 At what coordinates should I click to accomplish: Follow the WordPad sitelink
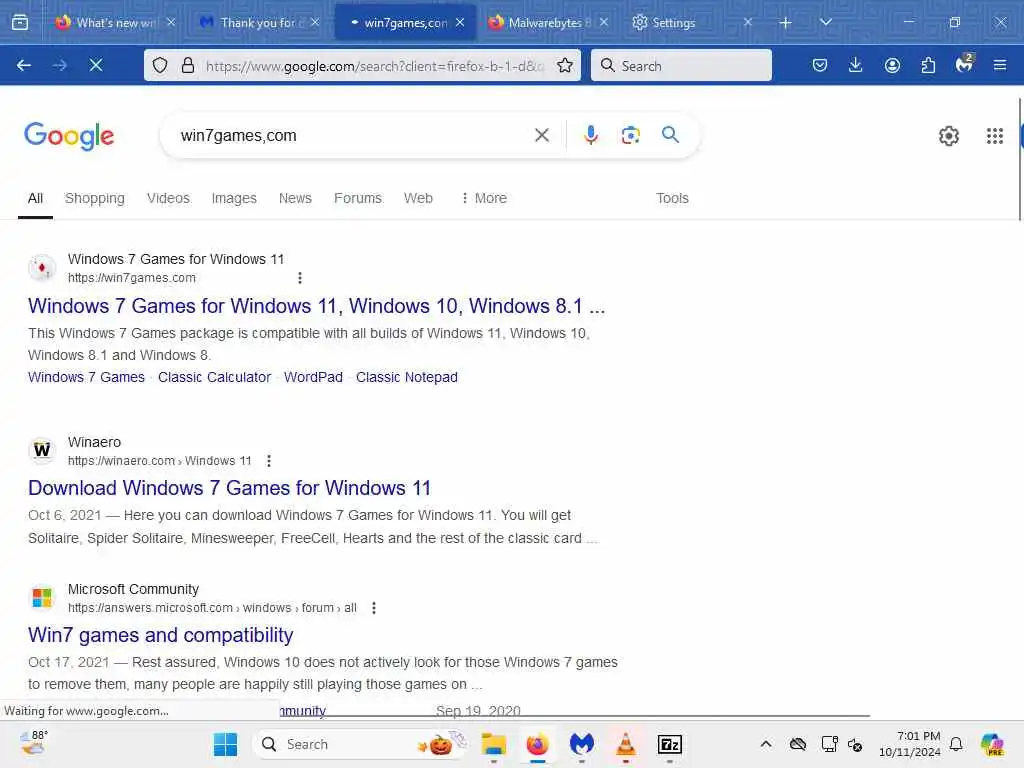[x=313, y=377]
